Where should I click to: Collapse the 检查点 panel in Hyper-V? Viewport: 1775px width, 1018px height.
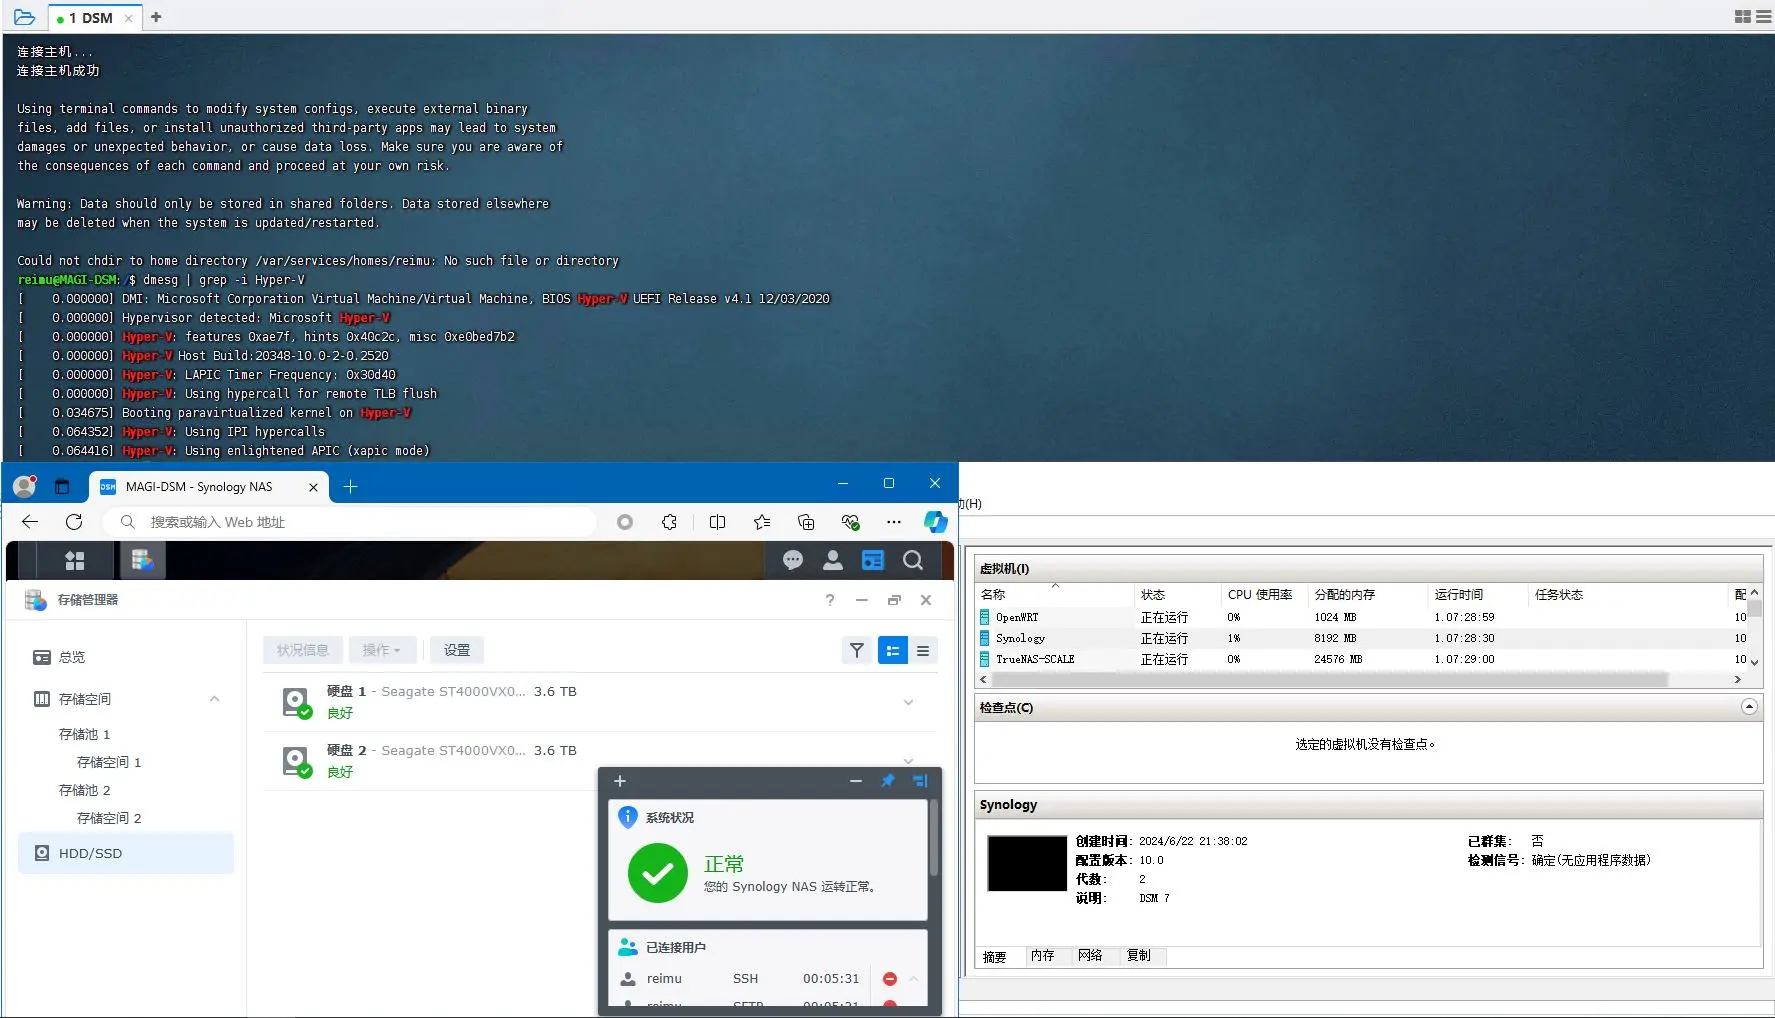1749,707
